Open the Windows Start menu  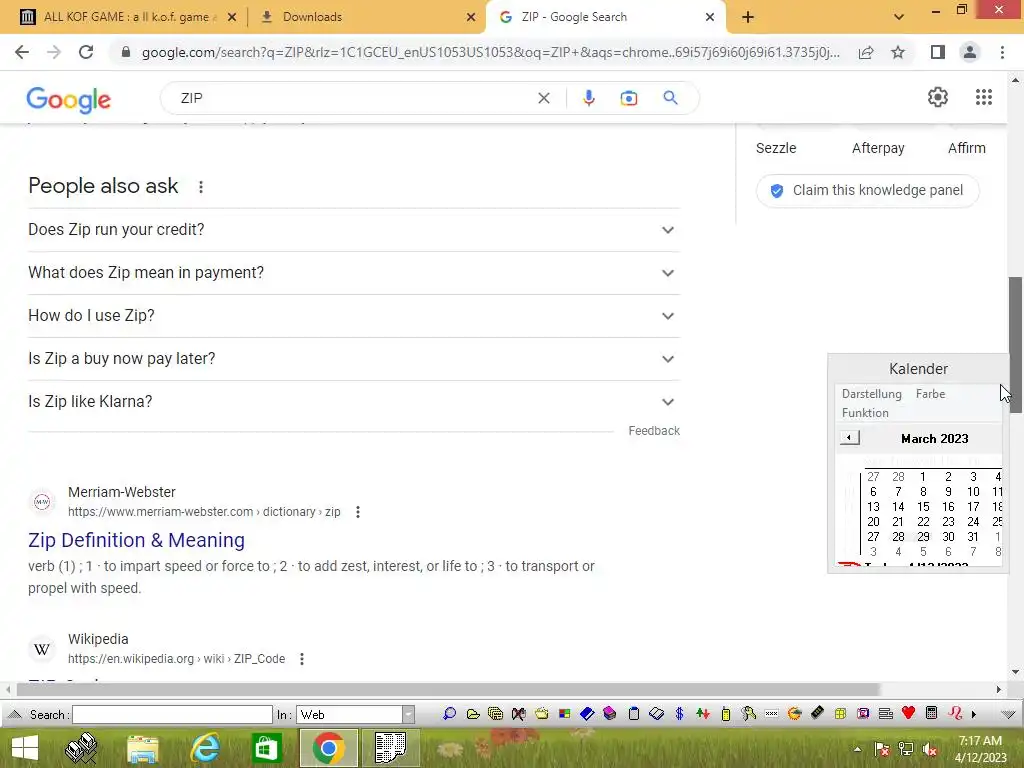point(25,748)
